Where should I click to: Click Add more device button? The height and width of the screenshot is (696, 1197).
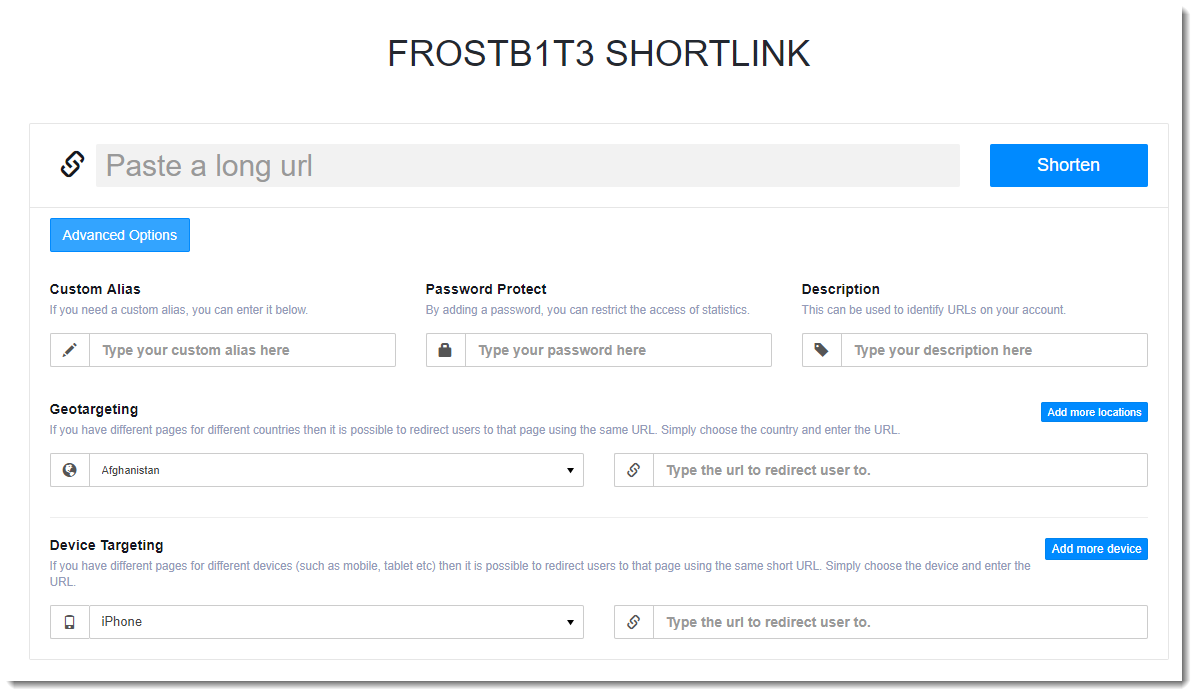[x=1096, y=549]
